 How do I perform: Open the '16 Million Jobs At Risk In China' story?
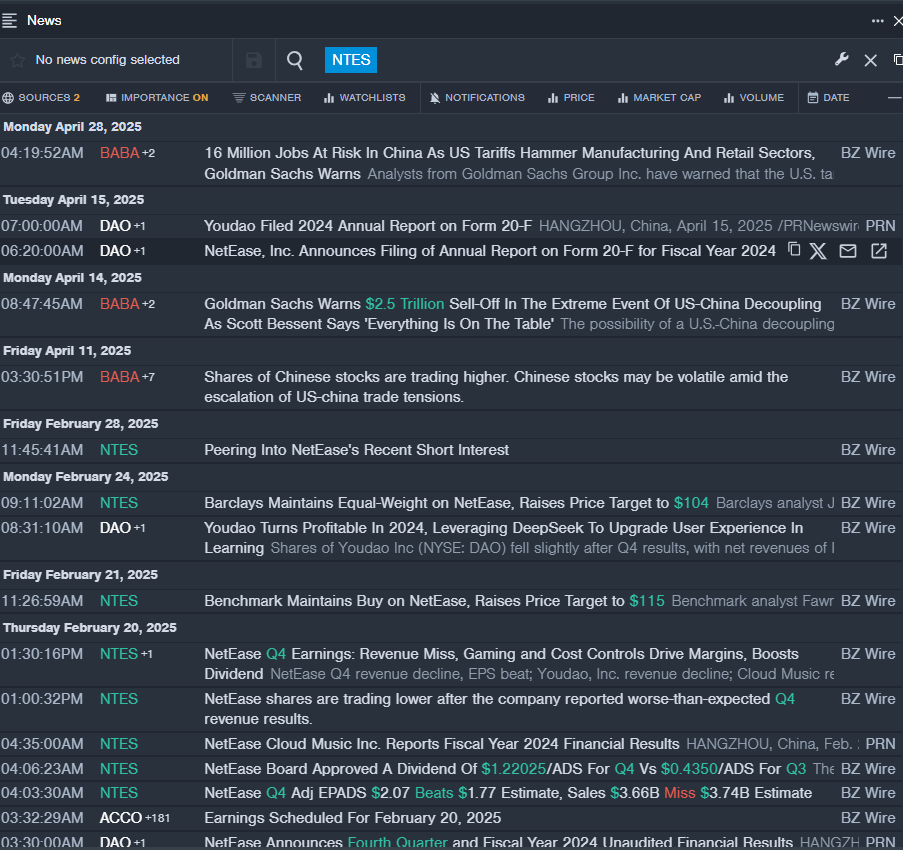pyautogui.click(x=510, y=164)
